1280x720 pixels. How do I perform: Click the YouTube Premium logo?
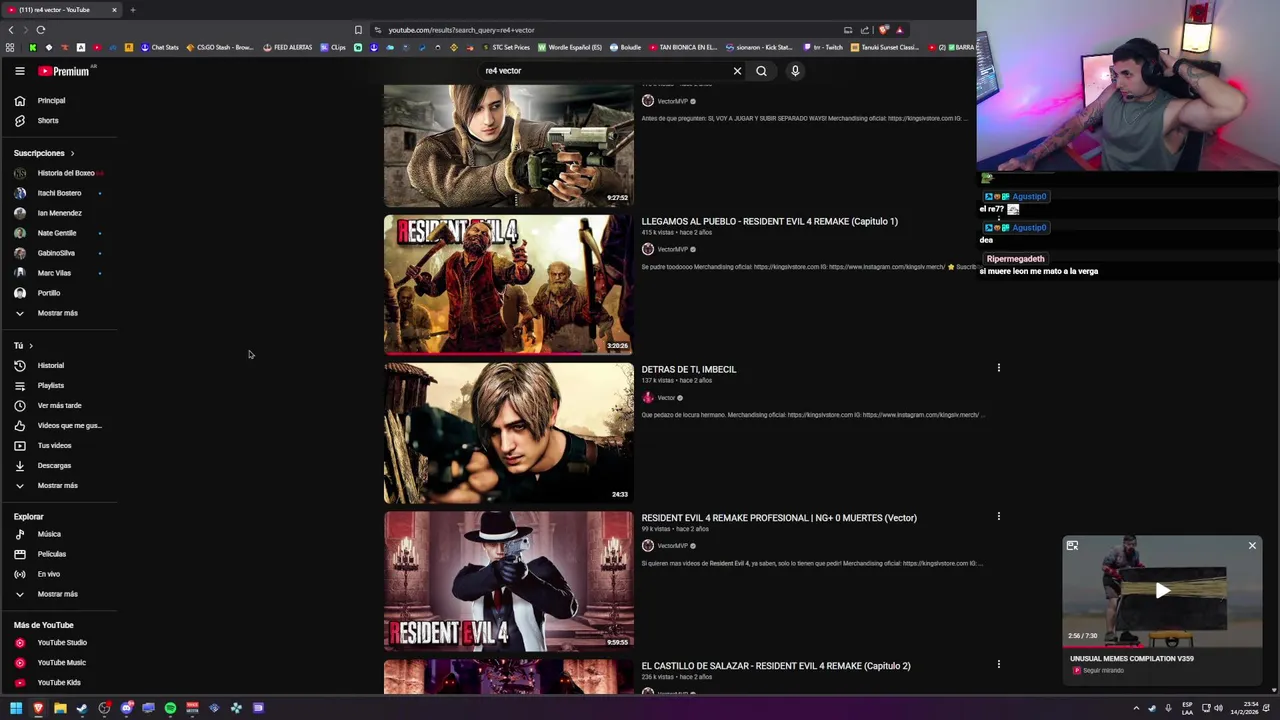click(66, 71)
